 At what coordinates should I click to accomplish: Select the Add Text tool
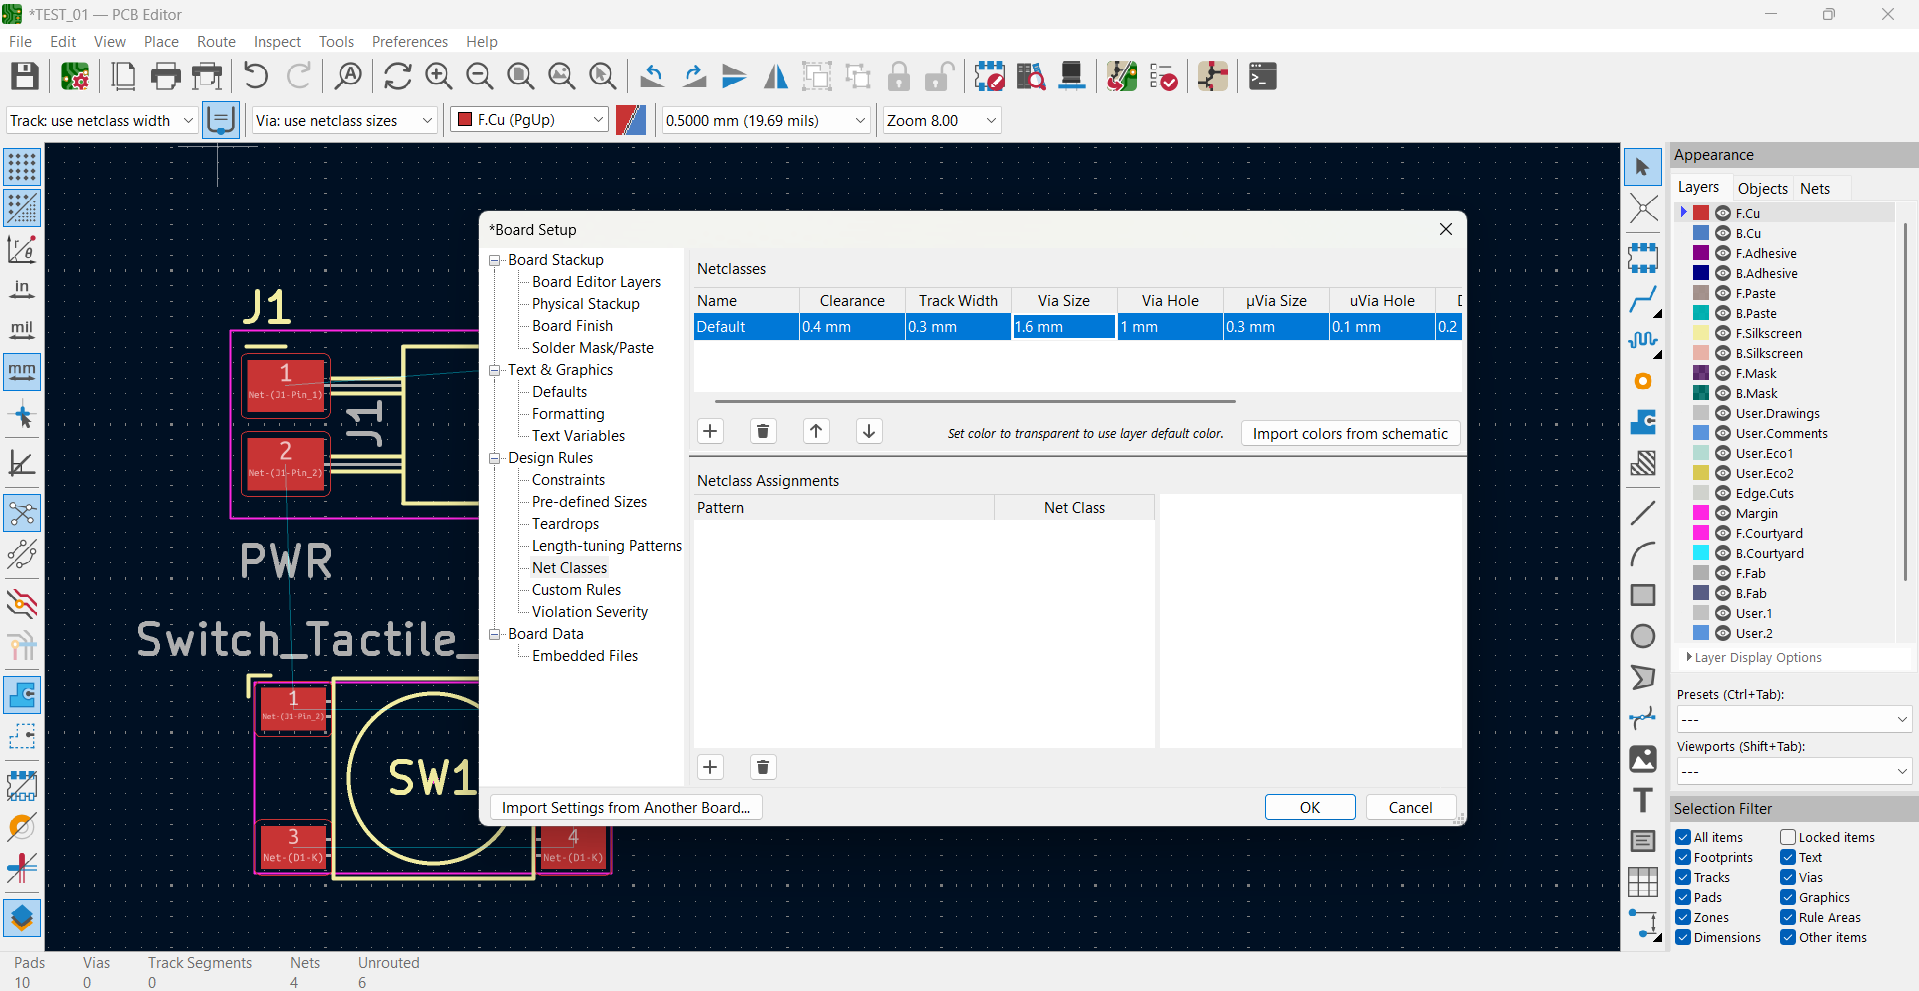coord(1642,800)
